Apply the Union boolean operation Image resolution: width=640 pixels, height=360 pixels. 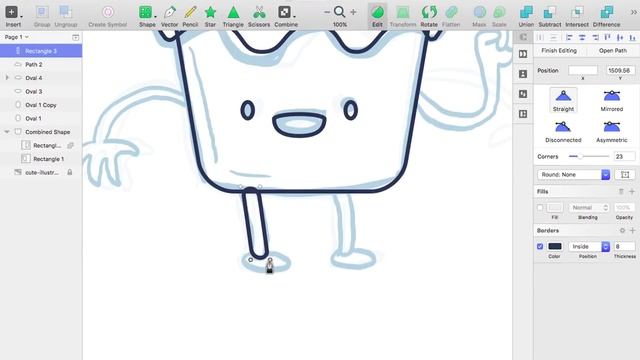tap(526, 16)
